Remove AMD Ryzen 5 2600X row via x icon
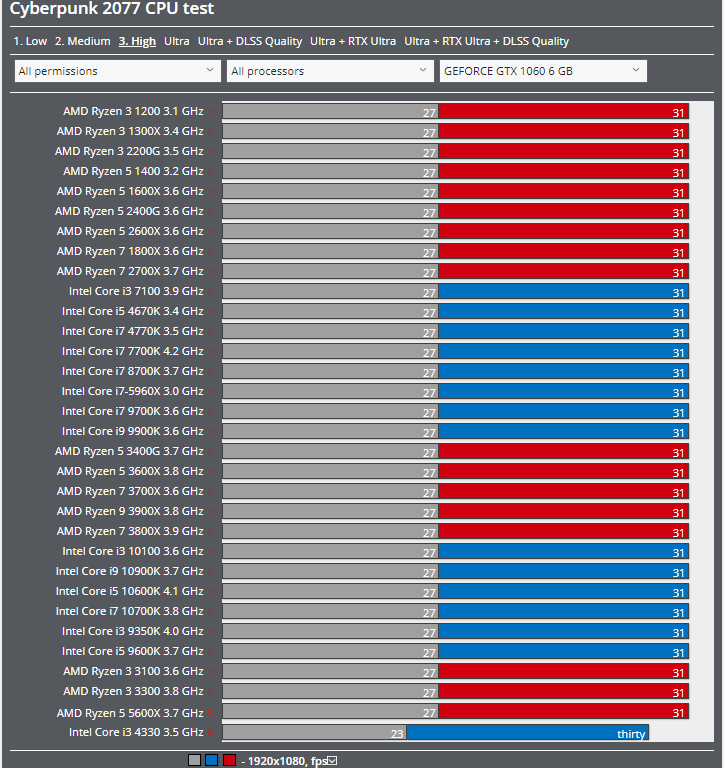 pos(211,232)
